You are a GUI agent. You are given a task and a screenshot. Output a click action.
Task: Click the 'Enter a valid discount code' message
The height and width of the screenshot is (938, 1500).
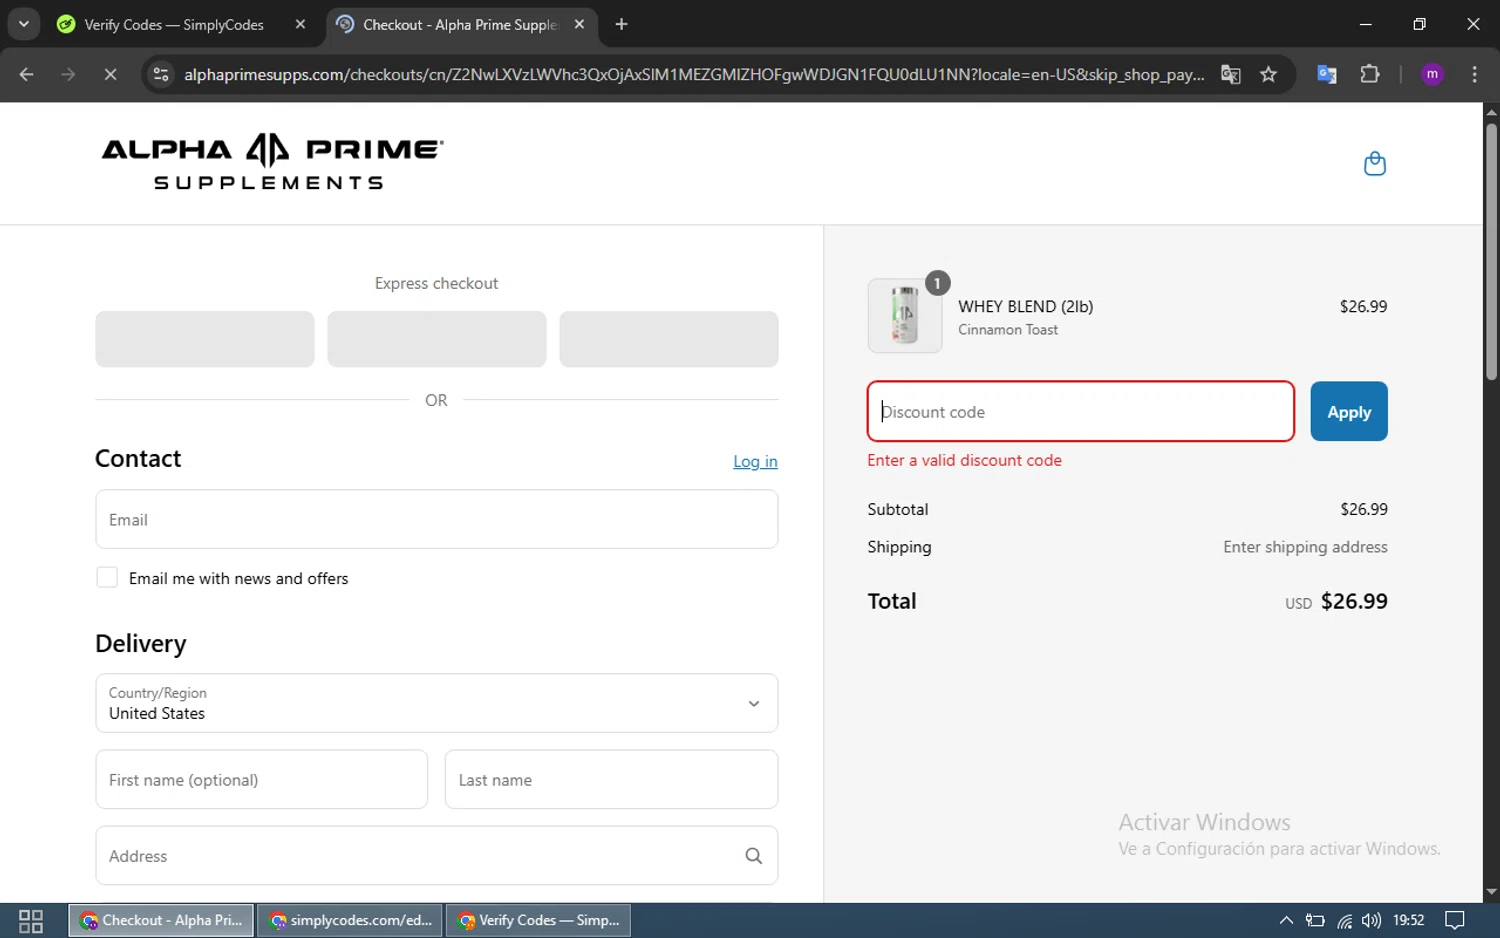tap(964, 460)
